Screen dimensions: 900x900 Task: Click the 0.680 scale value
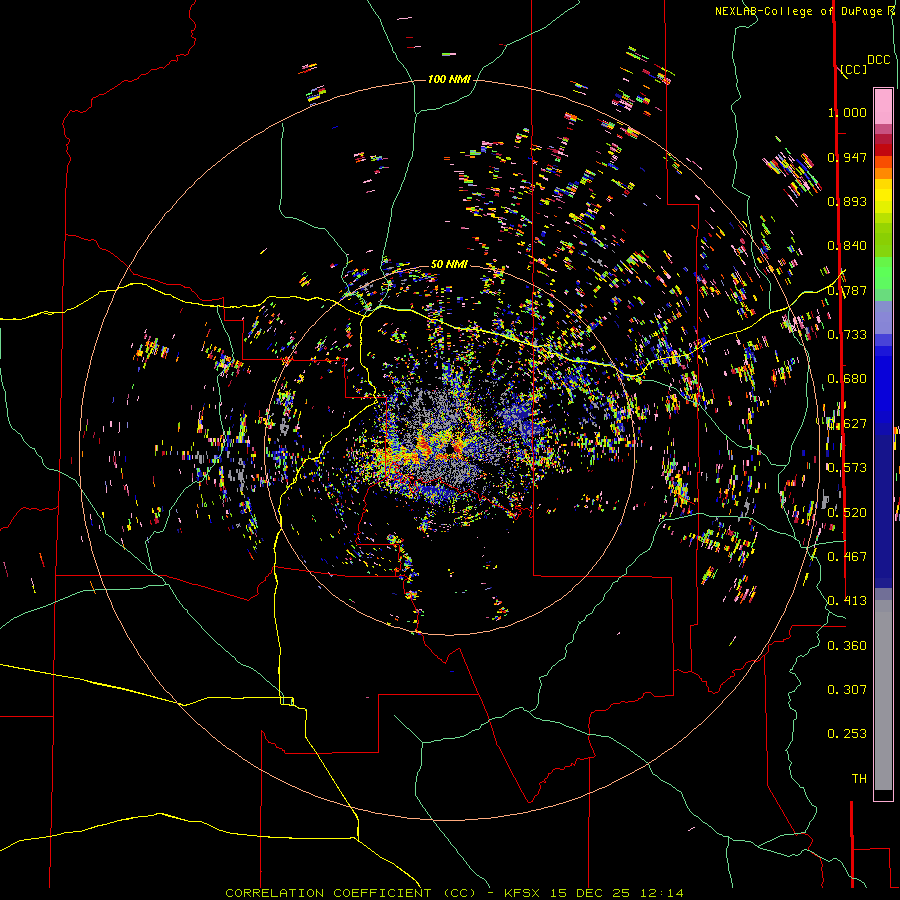[847, 379]
